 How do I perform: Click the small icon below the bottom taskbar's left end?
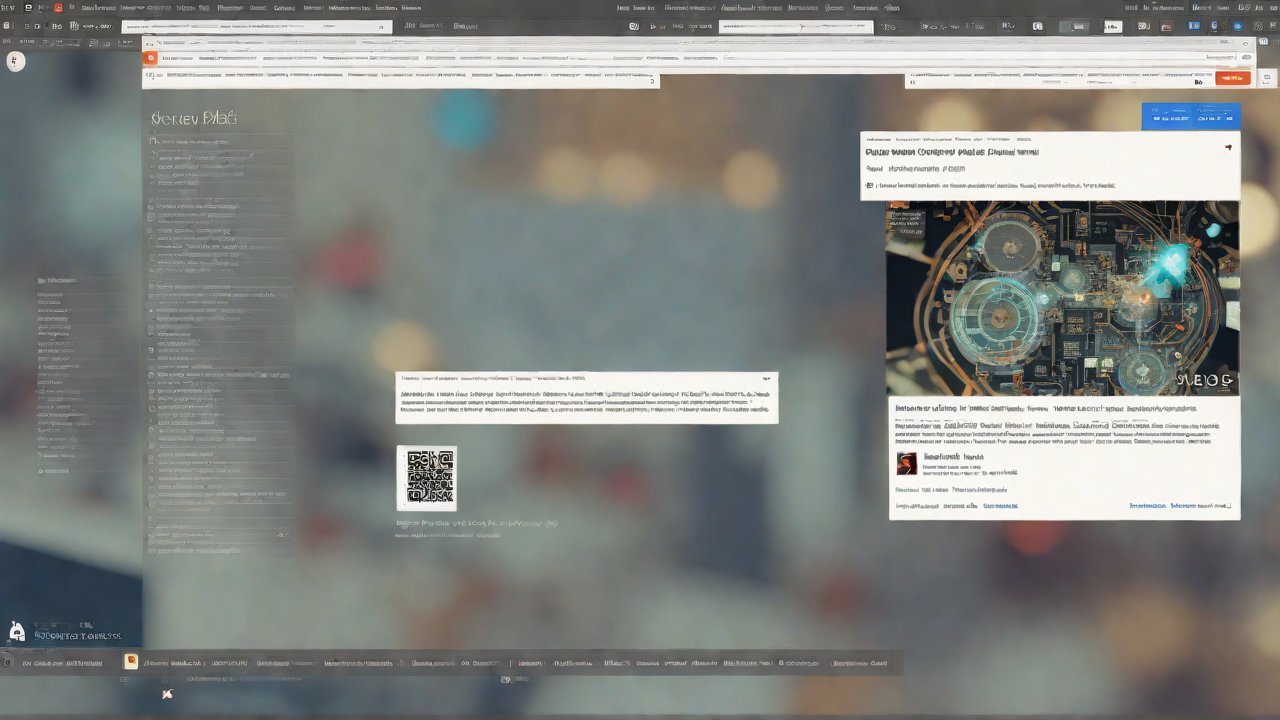(167, 694)
